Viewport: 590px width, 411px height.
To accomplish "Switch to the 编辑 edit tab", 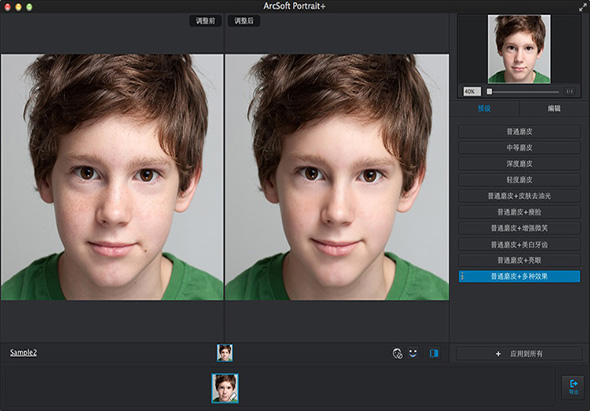I will tap(554, 109).
